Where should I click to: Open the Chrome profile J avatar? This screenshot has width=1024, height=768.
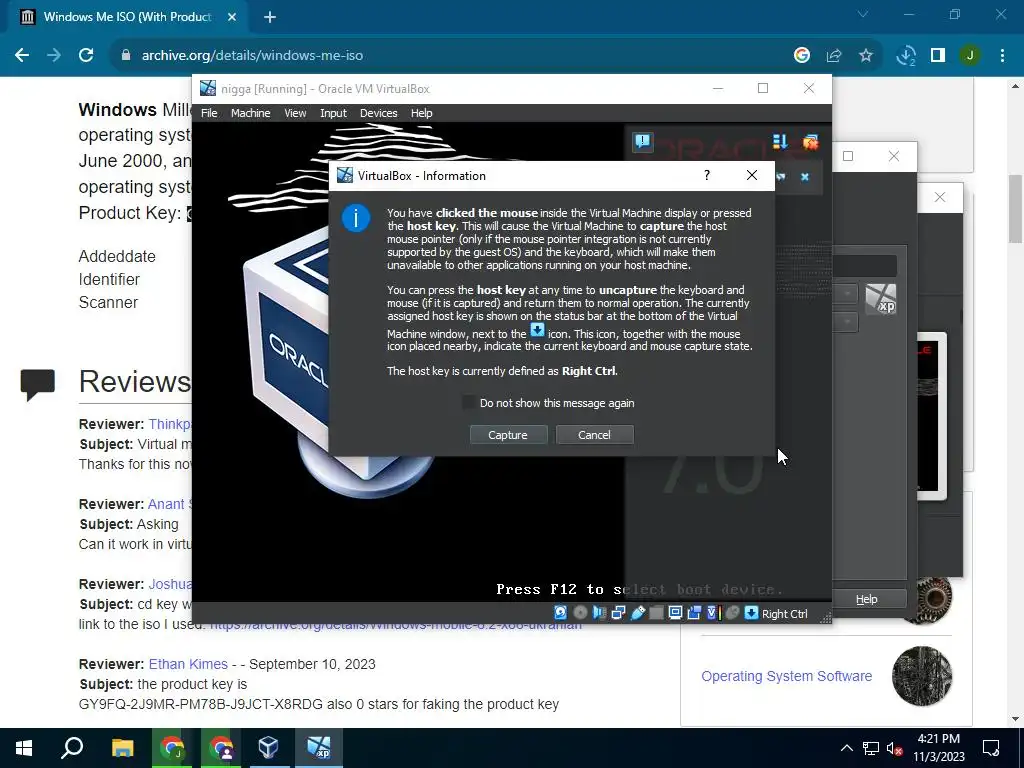click(970, 56)
